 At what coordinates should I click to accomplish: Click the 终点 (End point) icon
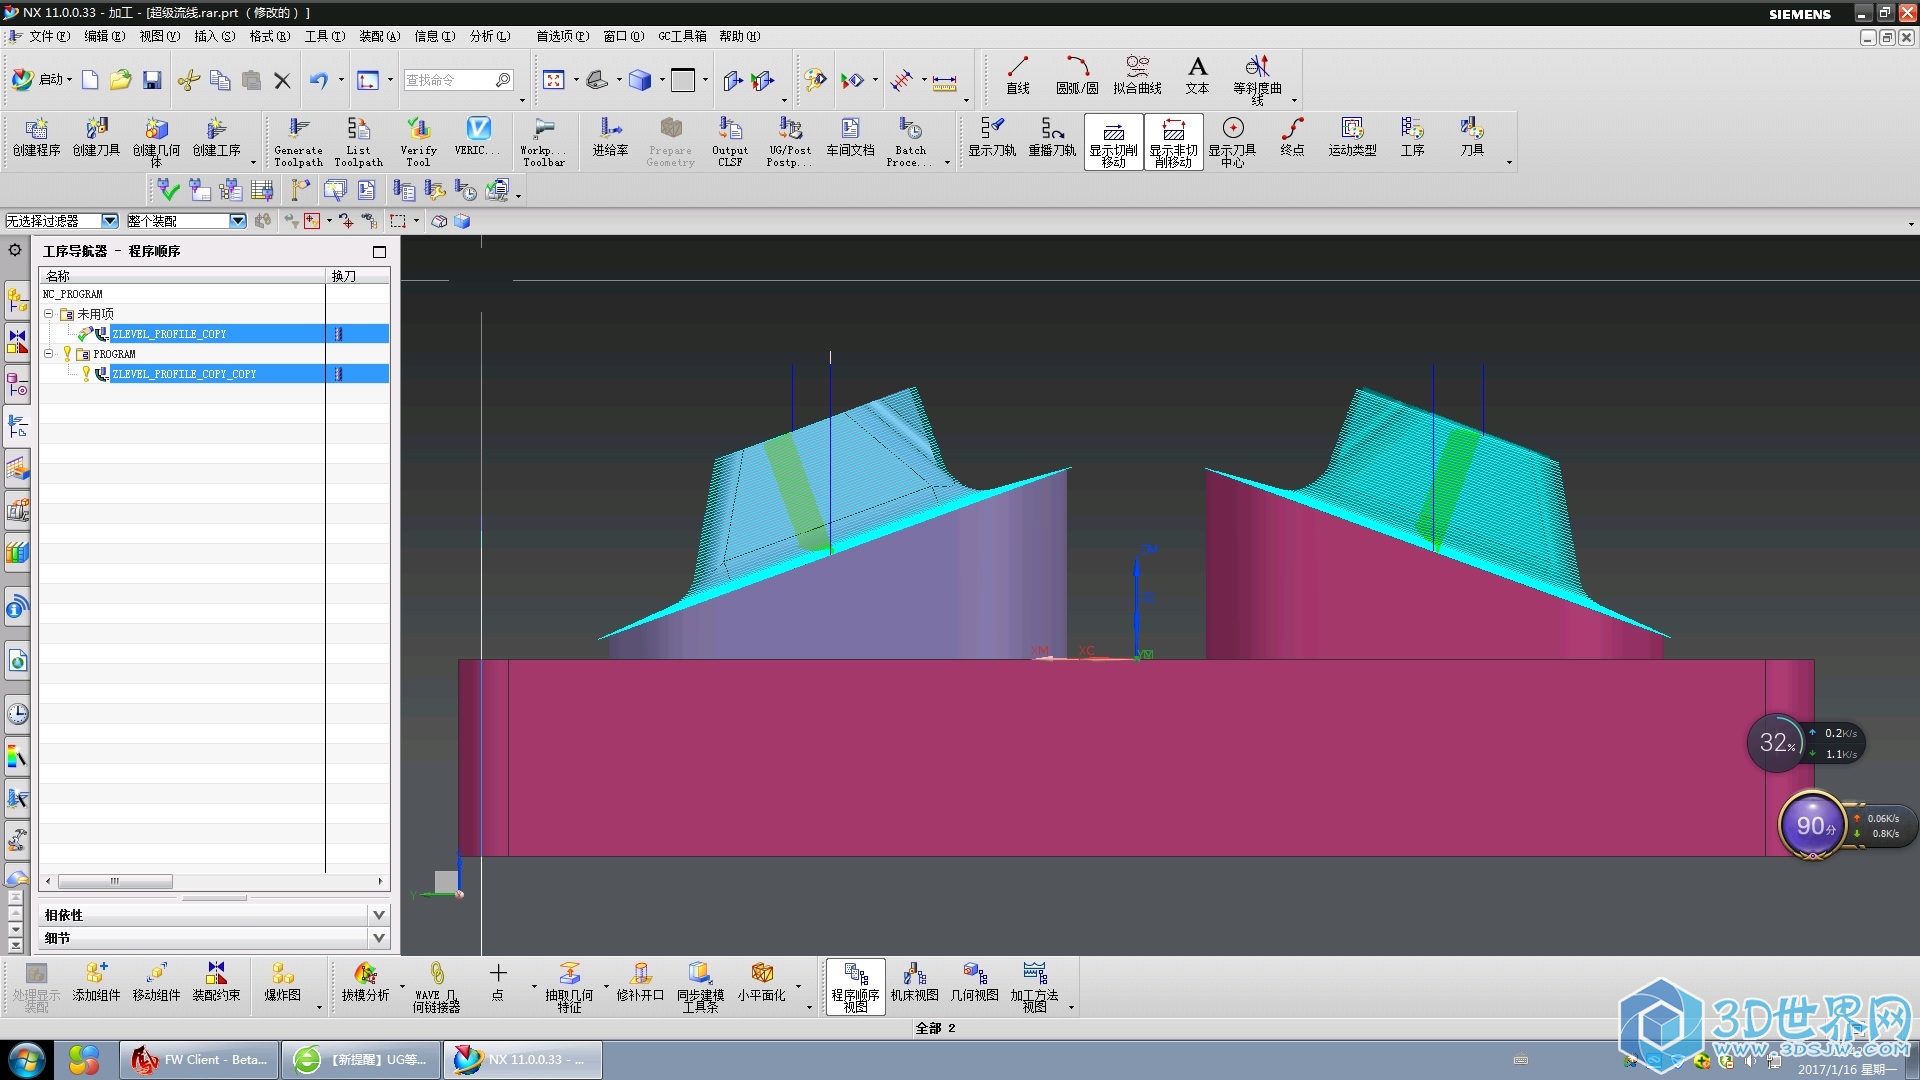[x=1292, y=138]
